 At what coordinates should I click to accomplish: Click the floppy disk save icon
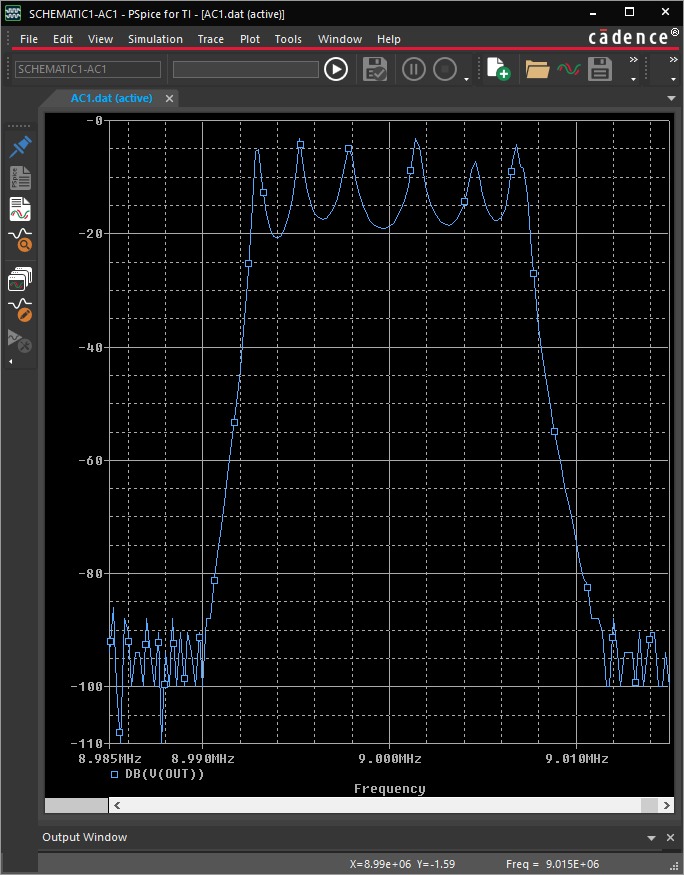pyautogui.click(x=600, y=69)
